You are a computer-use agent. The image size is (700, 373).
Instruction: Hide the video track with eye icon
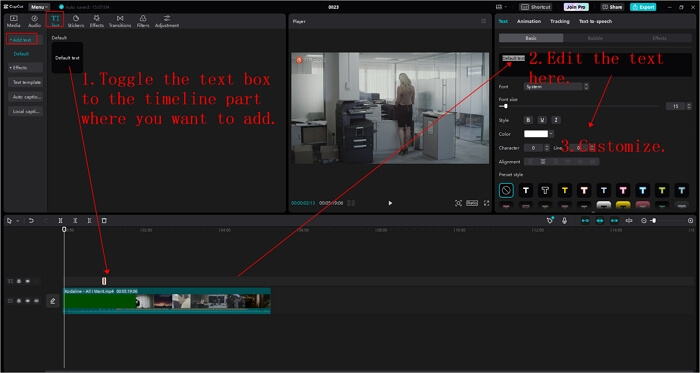click(x=28, y=301)
